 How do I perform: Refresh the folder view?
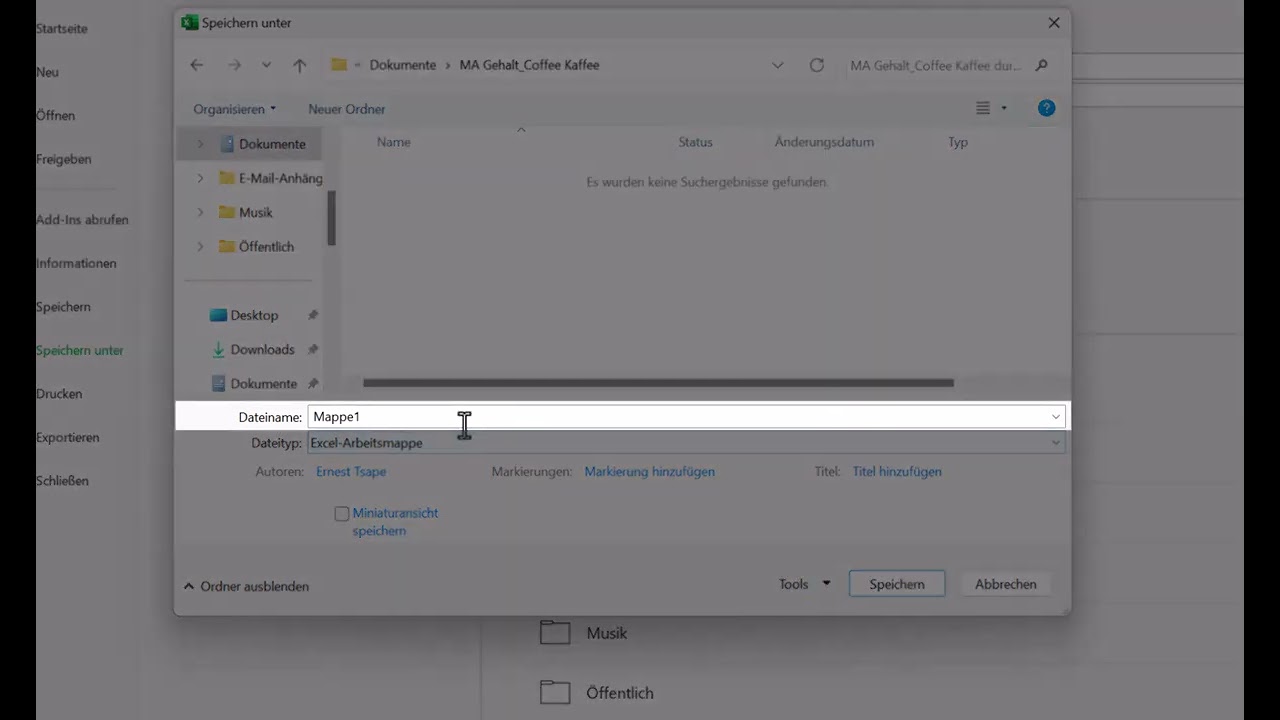(x=817, y=65)
